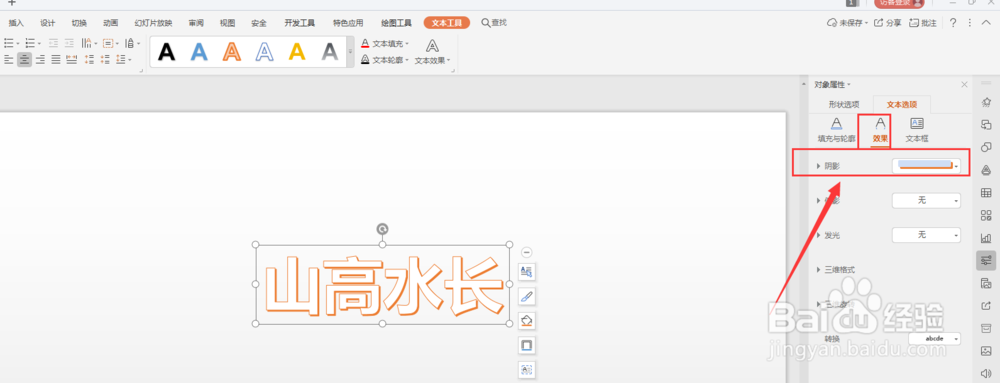The width and height of the screenshot is (1000, 383).
Task: Open the help question mark icon
Action: [953, 23]
